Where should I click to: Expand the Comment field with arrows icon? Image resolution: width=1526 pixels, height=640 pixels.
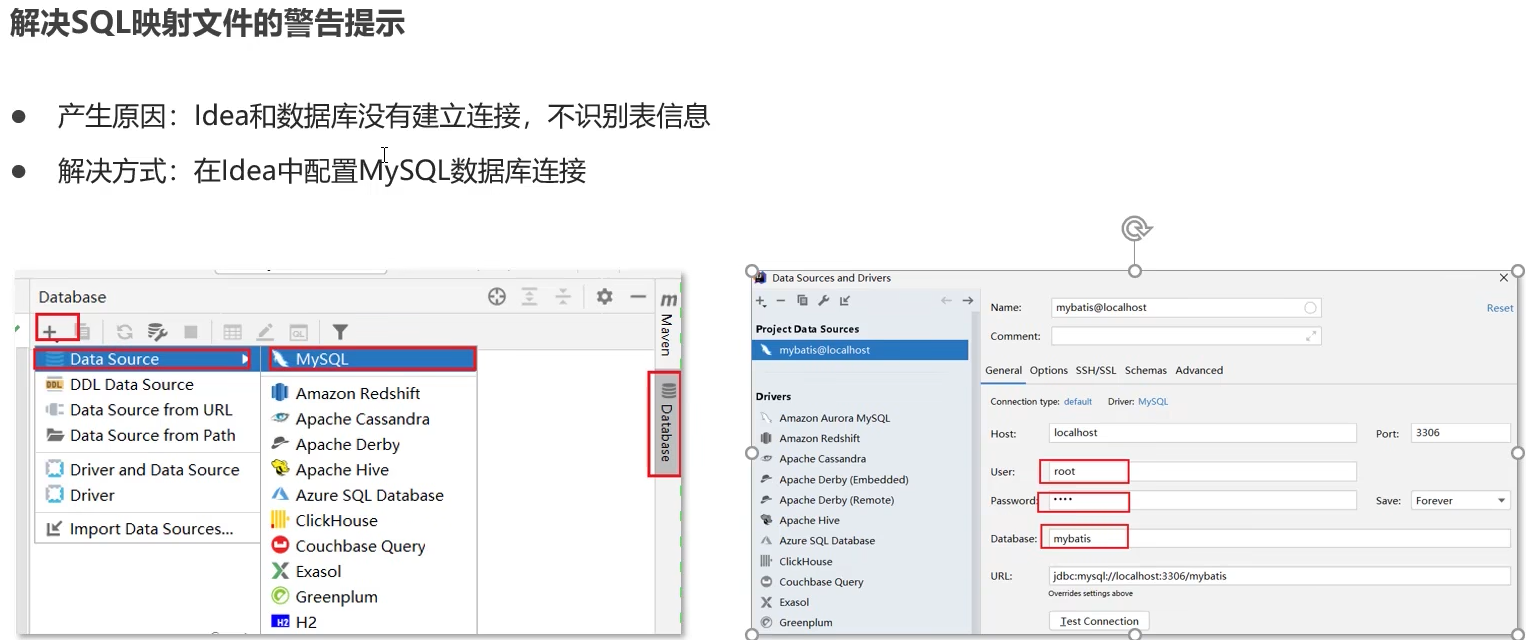1311,336
